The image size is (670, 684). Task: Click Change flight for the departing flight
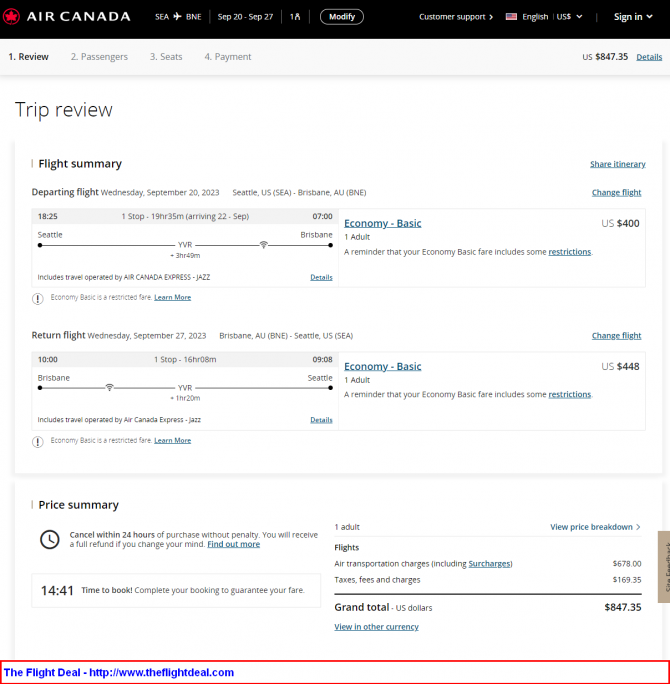tap(616, 193)
